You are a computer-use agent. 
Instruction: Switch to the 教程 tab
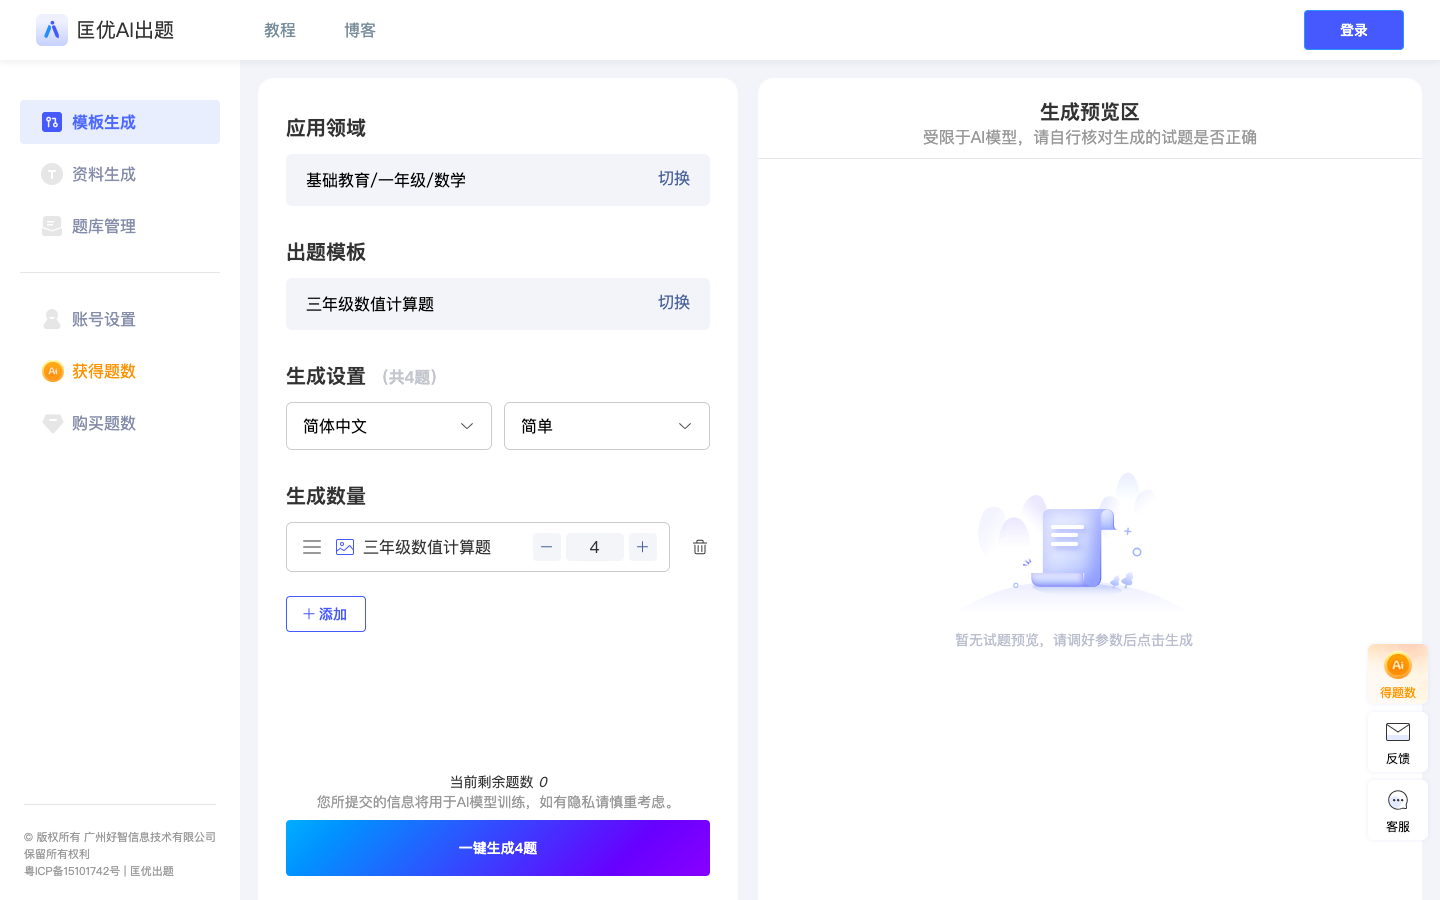point(280,30)
